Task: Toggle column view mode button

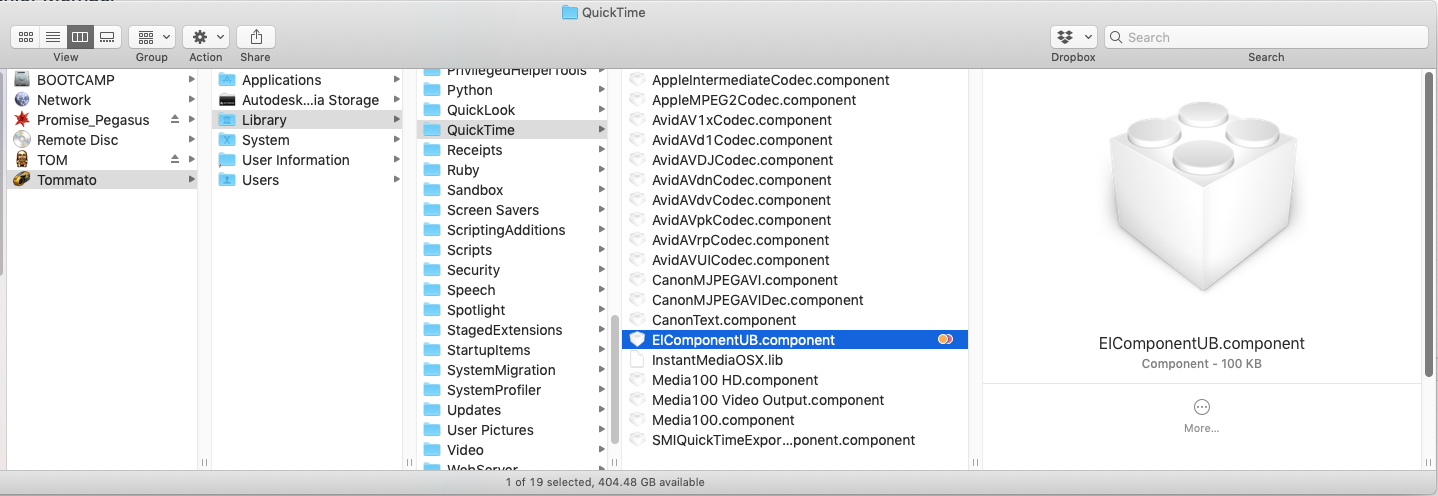Action: 80,37
